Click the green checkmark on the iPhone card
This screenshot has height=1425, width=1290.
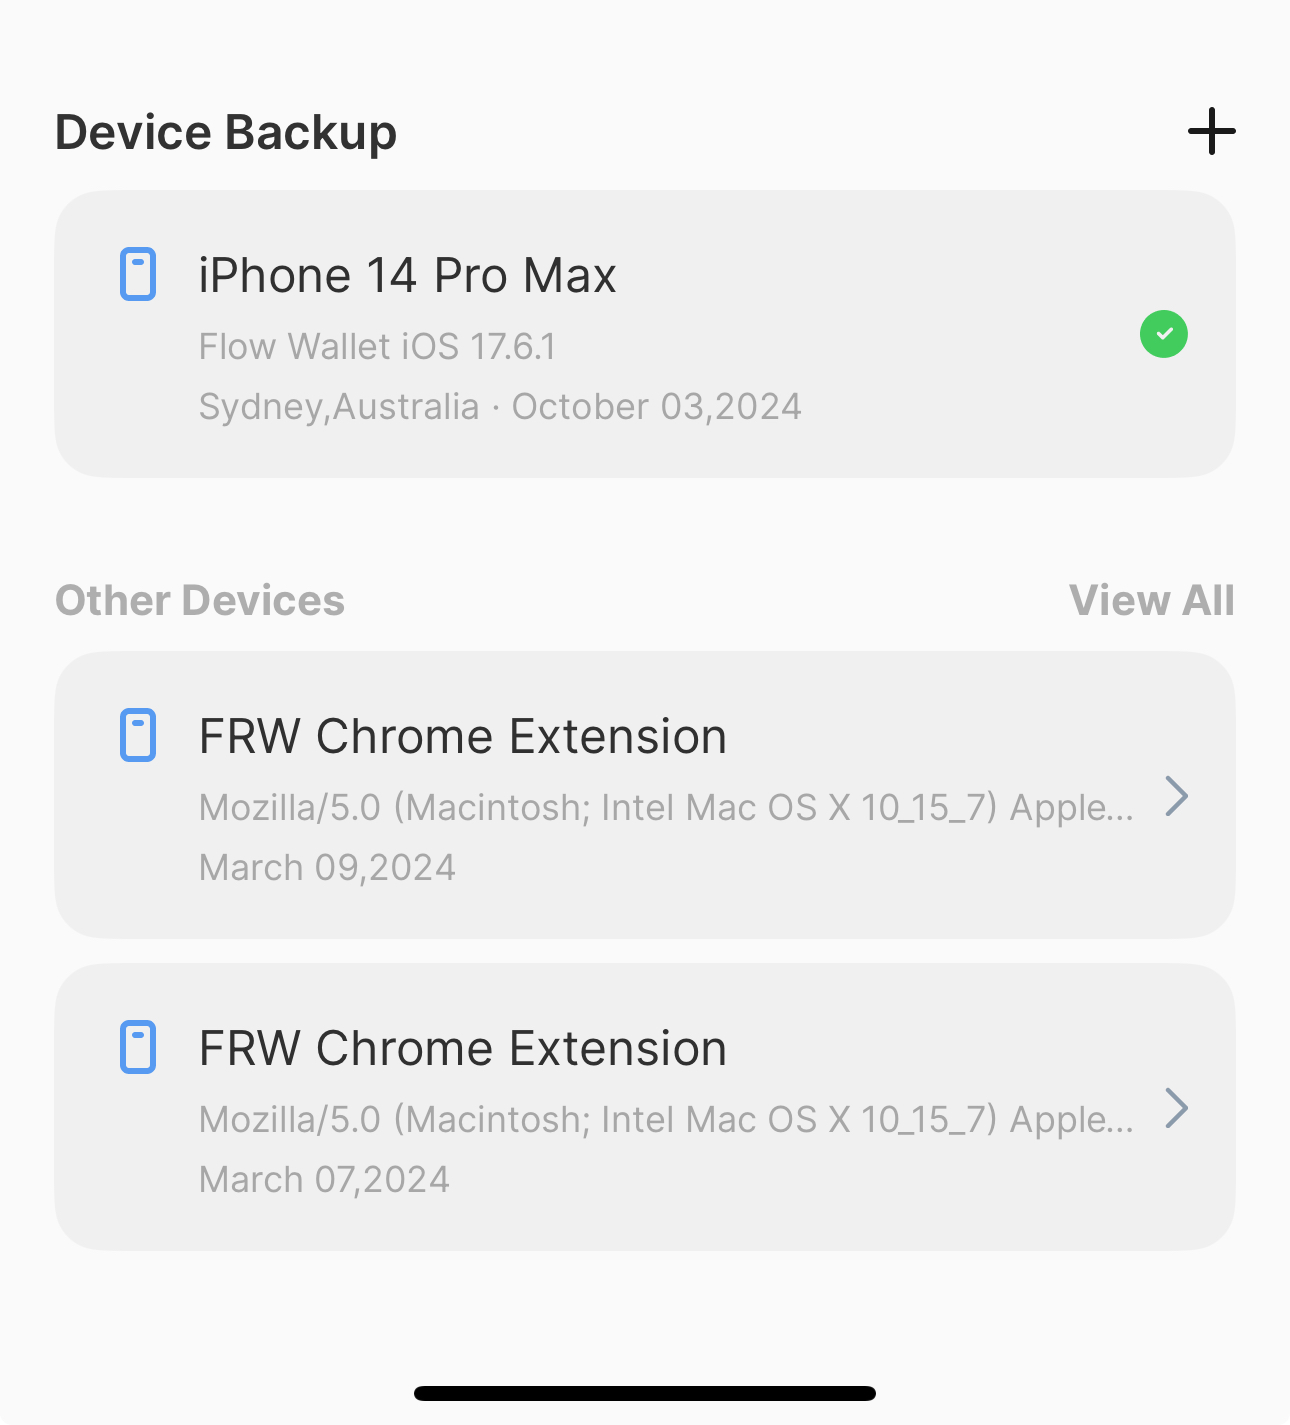tap(1164, 334)
